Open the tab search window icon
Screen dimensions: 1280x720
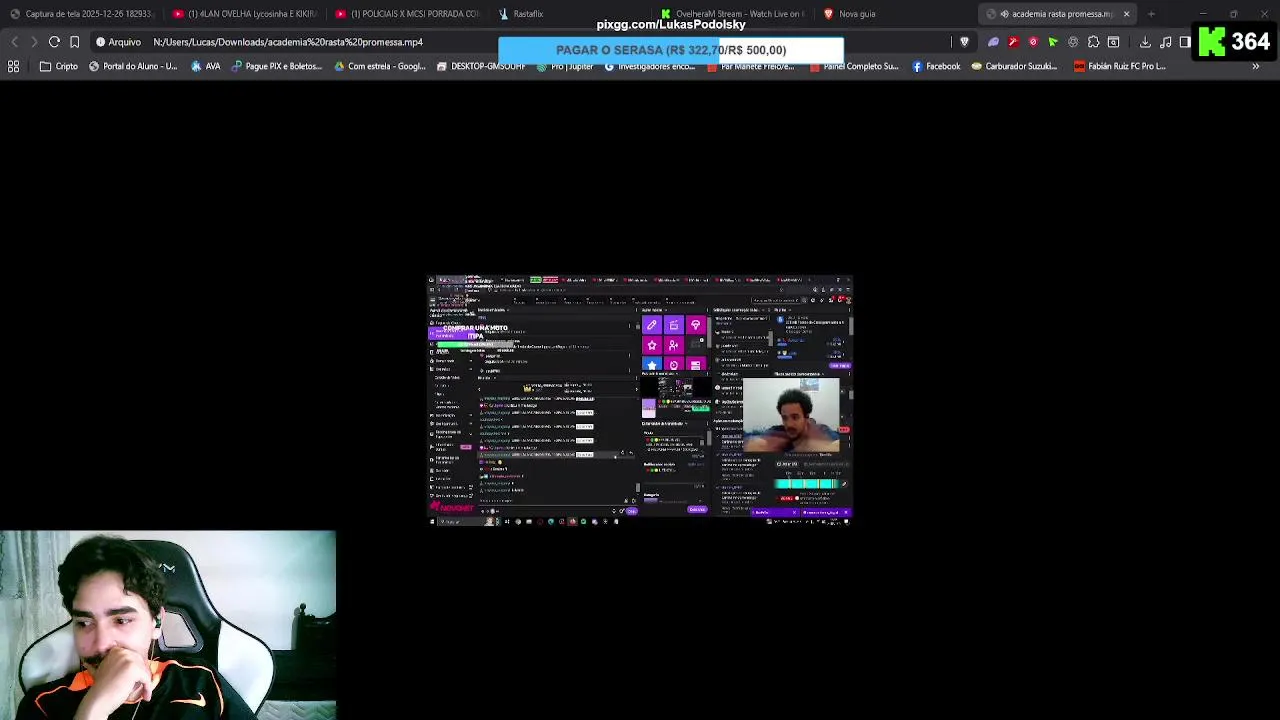point(1113,42)
